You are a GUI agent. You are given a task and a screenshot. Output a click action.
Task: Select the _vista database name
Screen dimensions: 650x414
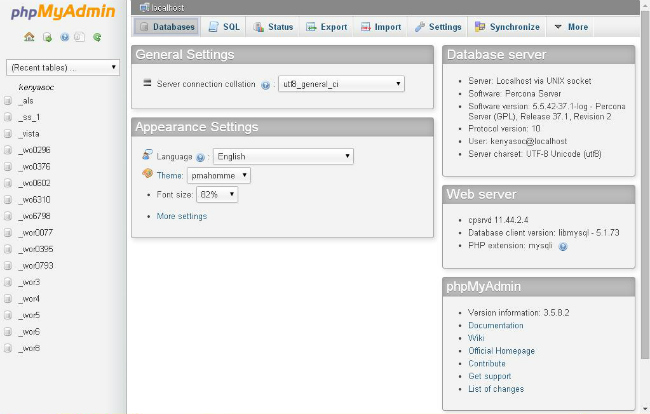point(29,134)
